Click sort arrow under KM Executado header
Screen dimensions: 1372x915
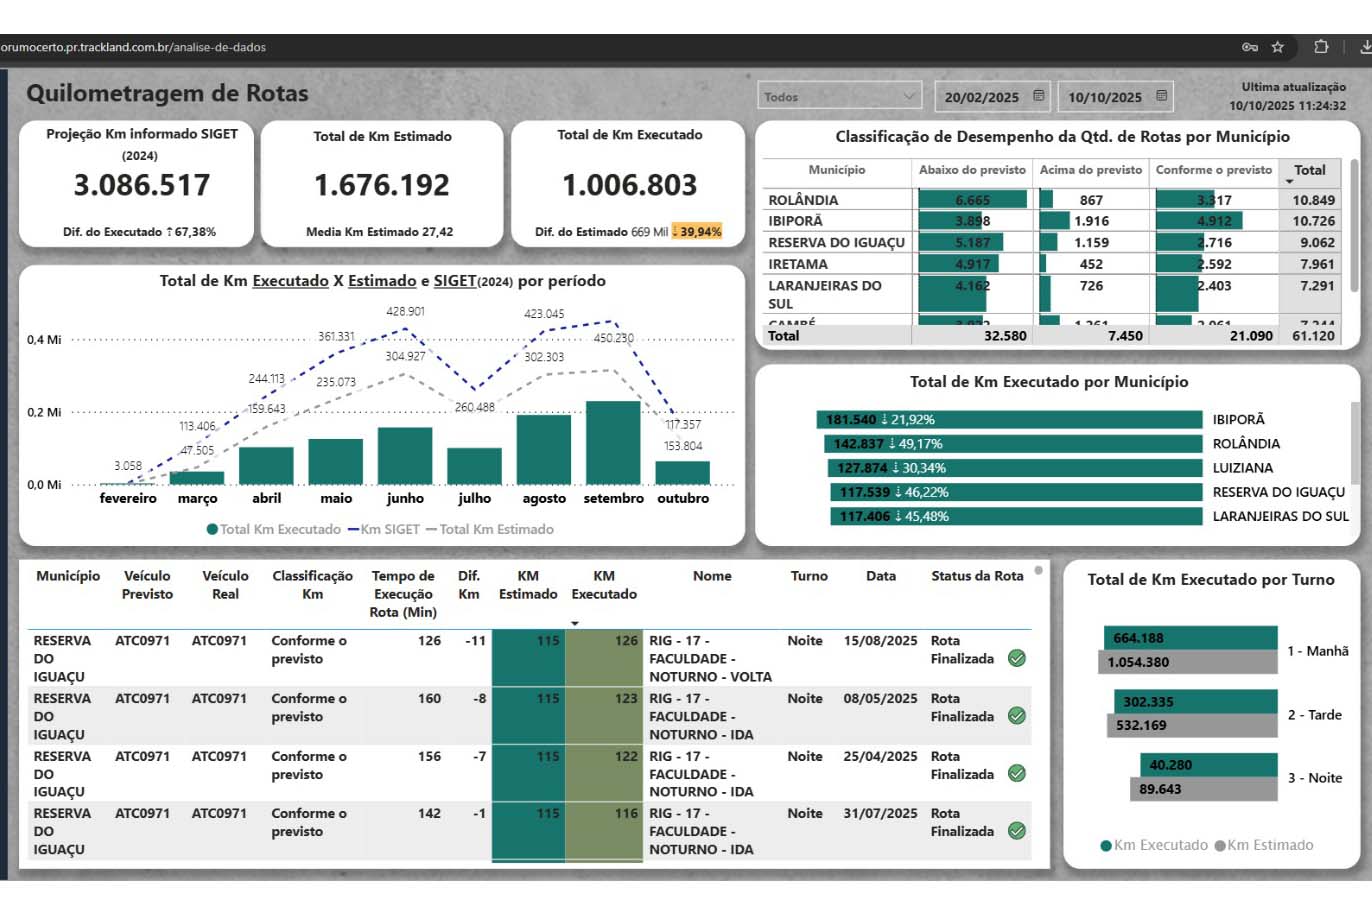[x=575, y=623]
